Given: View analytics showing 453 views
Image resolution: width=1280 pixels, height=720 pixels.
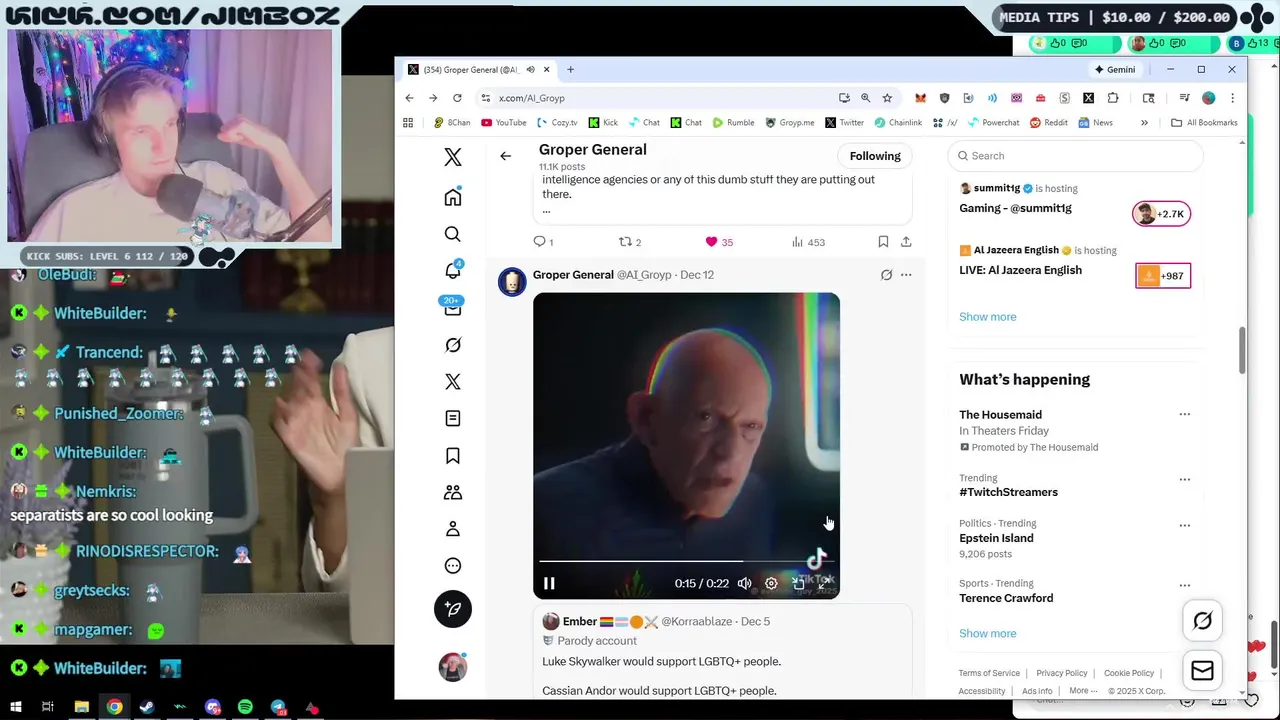Looking at the screenshot, I should (x=808, y=242).
